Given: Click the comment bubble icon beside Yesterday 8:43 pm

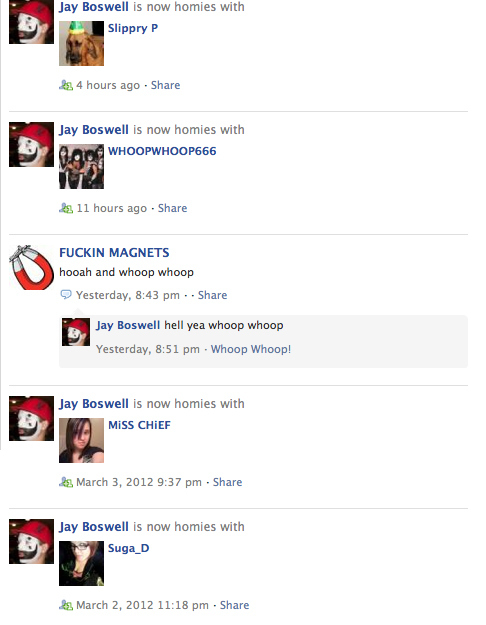Looking at the screenshot, I should point(65,295).
